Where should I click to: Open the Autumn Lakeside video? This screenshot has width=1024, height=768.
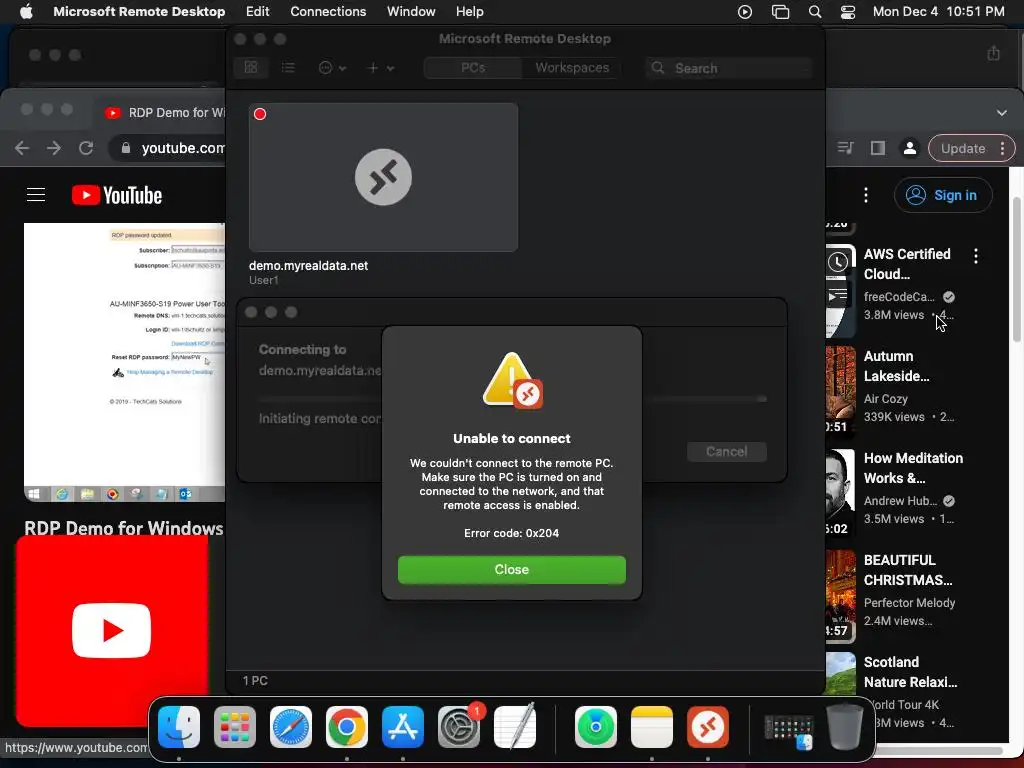click(x=897, y=366)
